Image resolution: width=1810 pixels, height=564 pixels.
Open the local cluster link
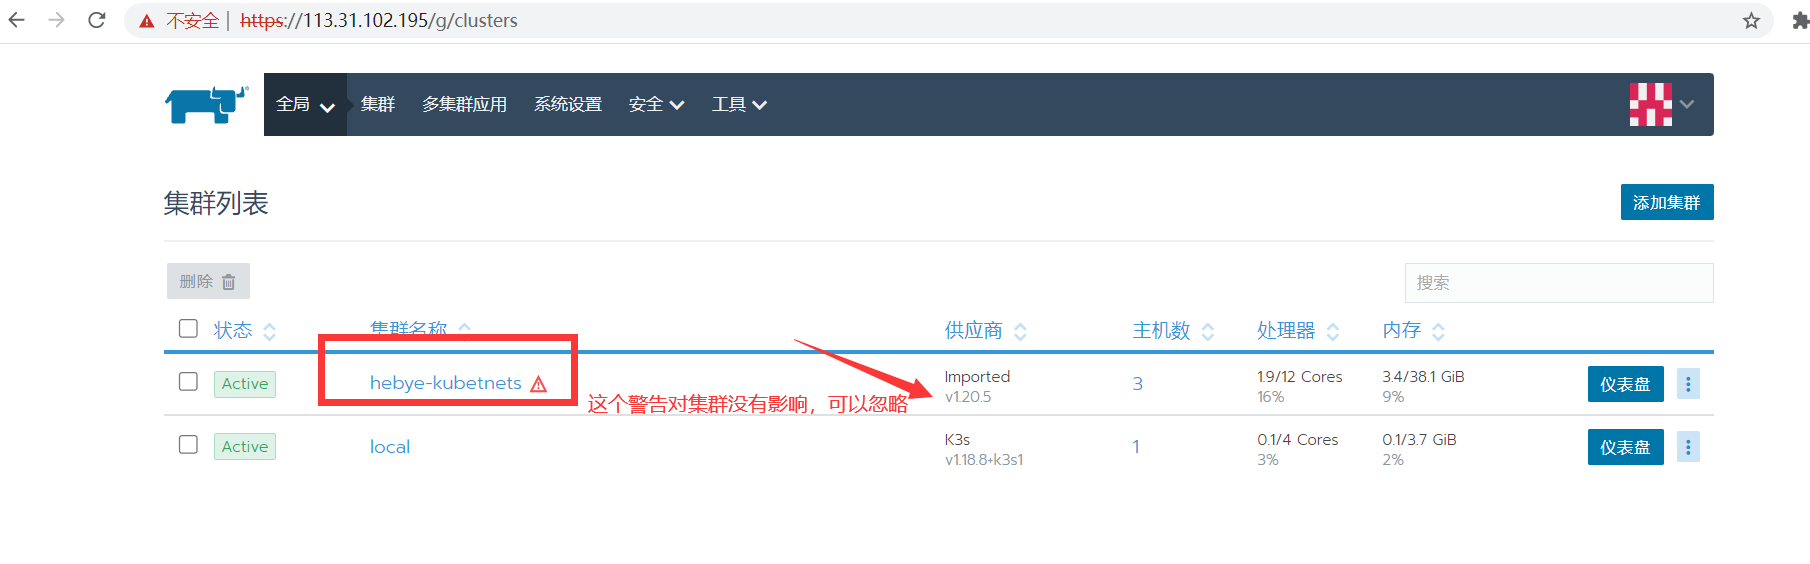390,447
